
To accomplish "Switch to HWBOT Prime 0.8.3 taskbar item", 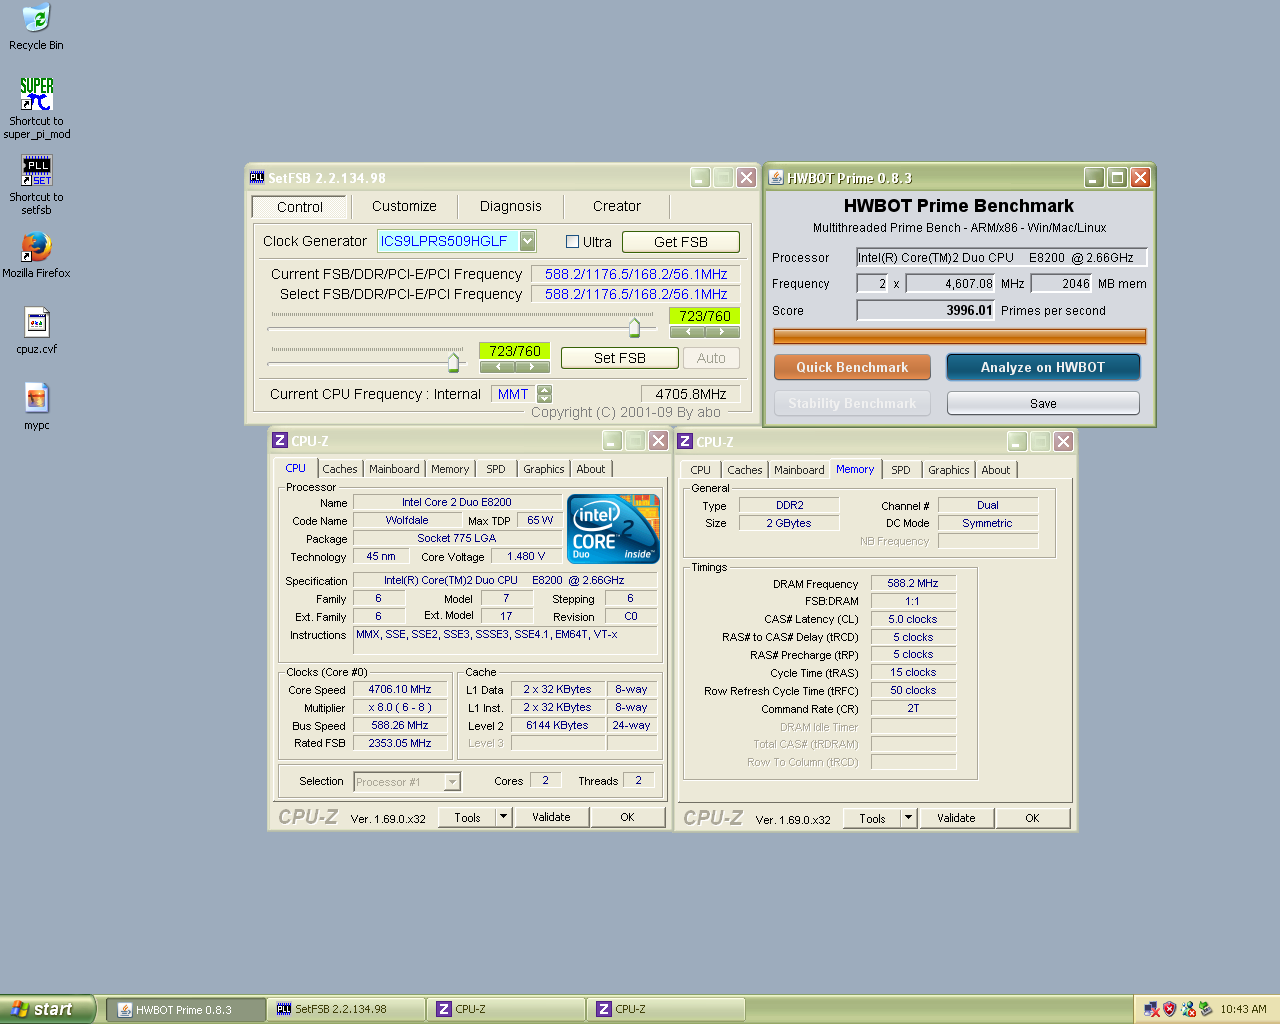I will [186, 1009].
